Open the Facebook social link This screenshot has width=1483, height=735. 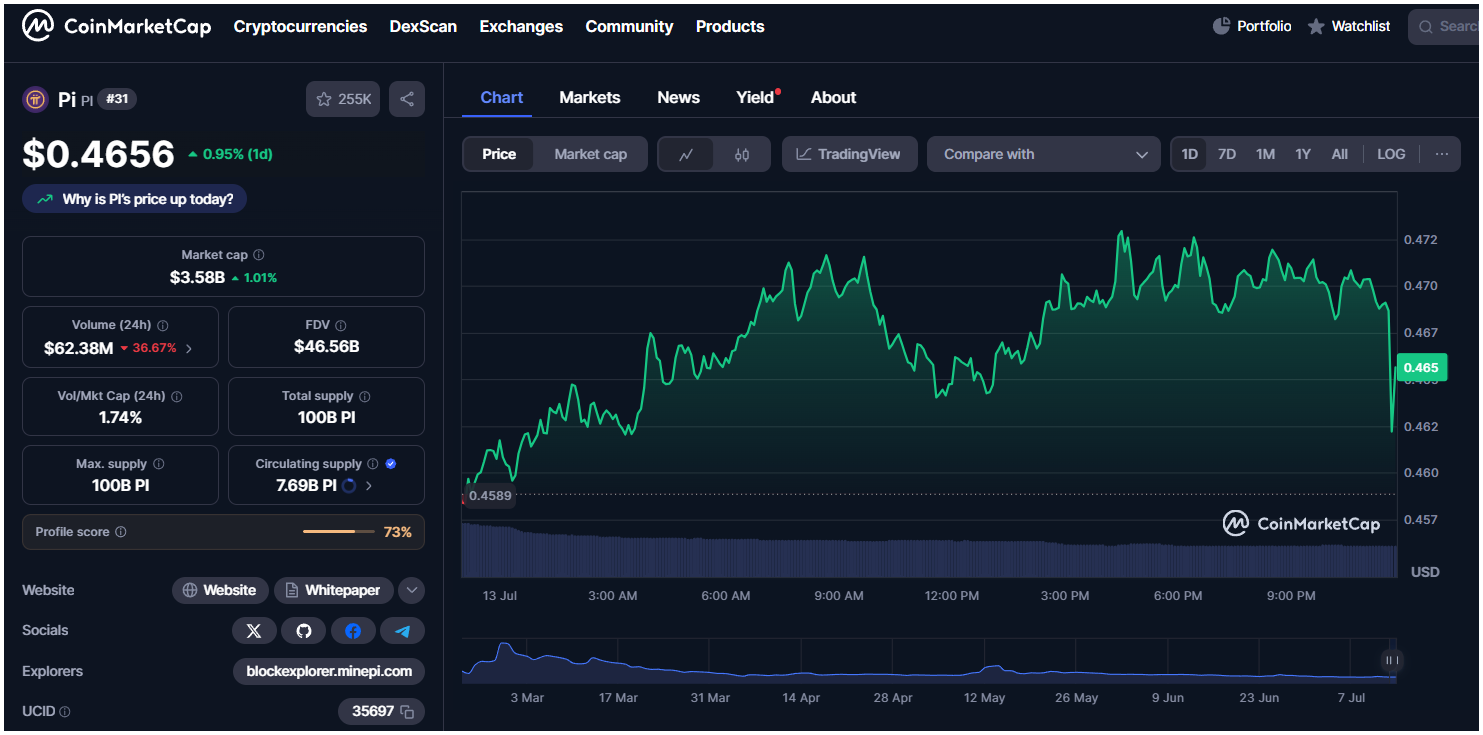click(x=353, y=631)
